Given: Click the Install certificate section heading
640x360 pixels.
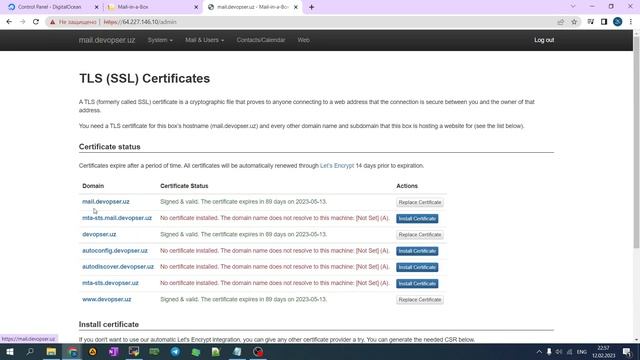Looking at the screenshot, I should coord(109,324).
